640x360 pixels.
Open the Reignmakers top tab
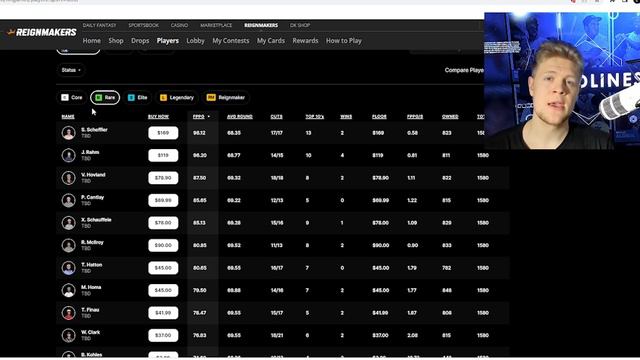pos(261,25)
